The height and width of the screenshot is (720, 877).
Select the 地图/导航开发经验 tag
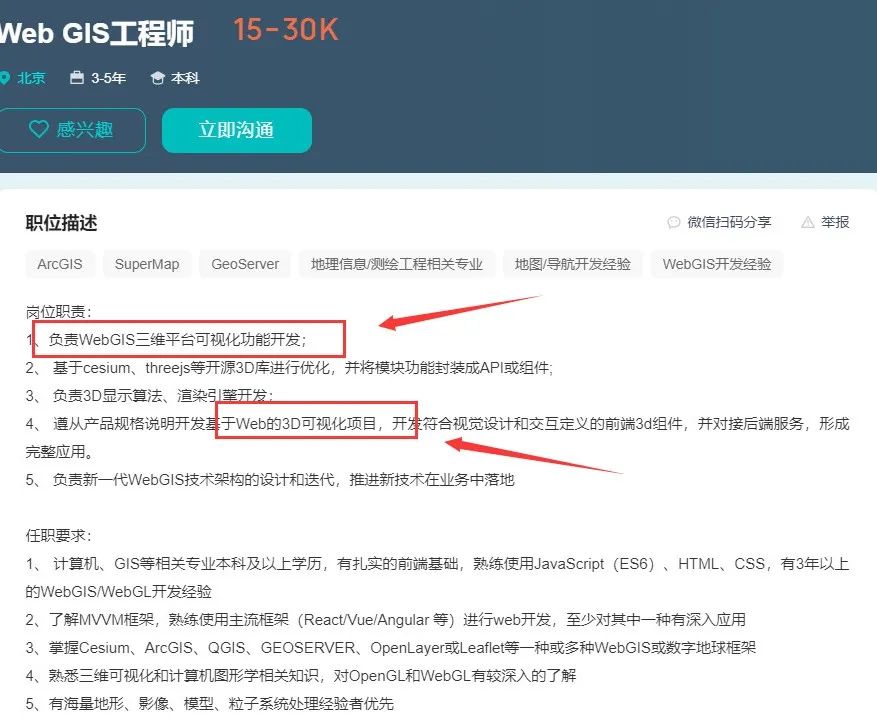click(x=573, y=264)
